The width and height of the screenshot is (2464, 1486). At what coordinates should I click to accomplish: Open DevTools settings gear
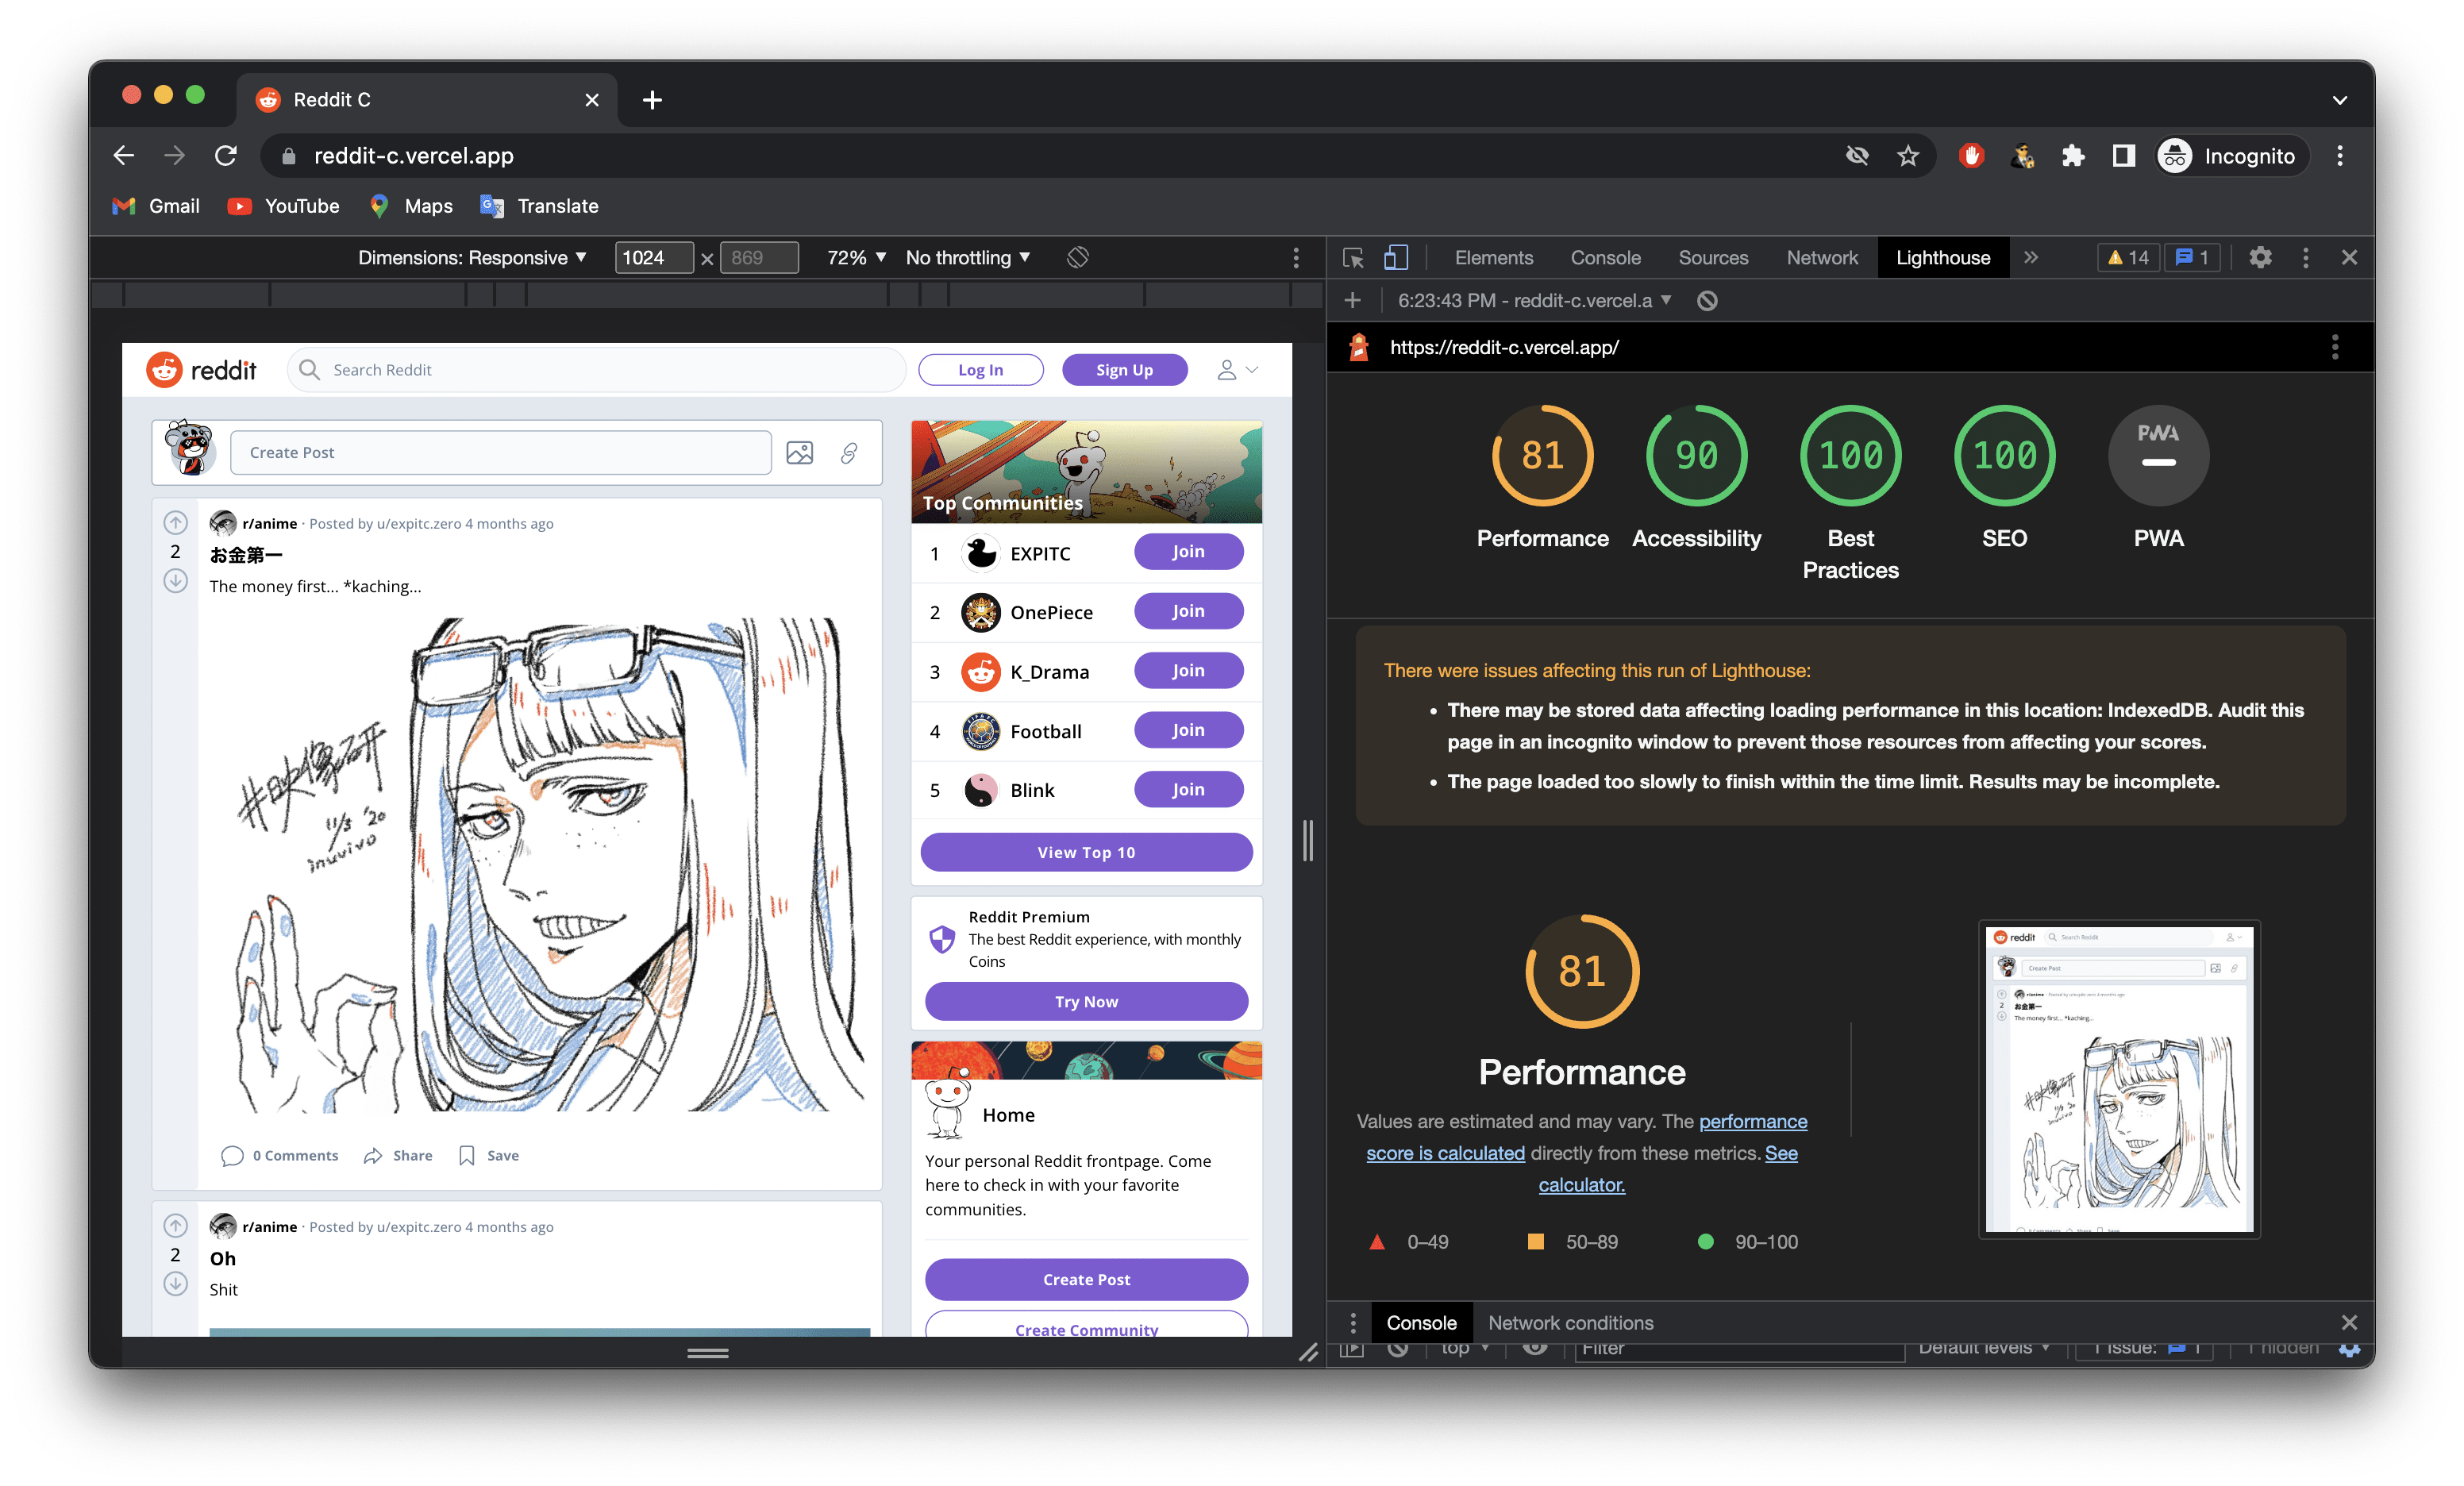pos(2260,258)
